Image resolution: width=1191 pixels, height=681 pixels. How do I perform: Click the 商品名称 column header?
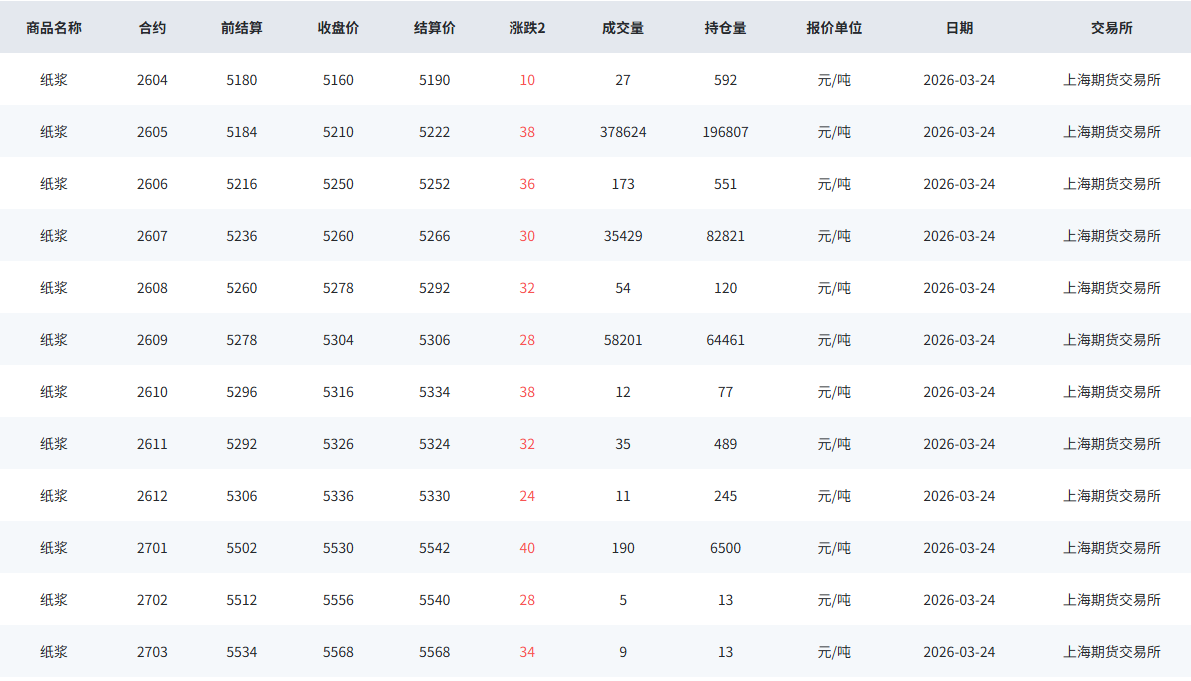click(x=54, y=28)
